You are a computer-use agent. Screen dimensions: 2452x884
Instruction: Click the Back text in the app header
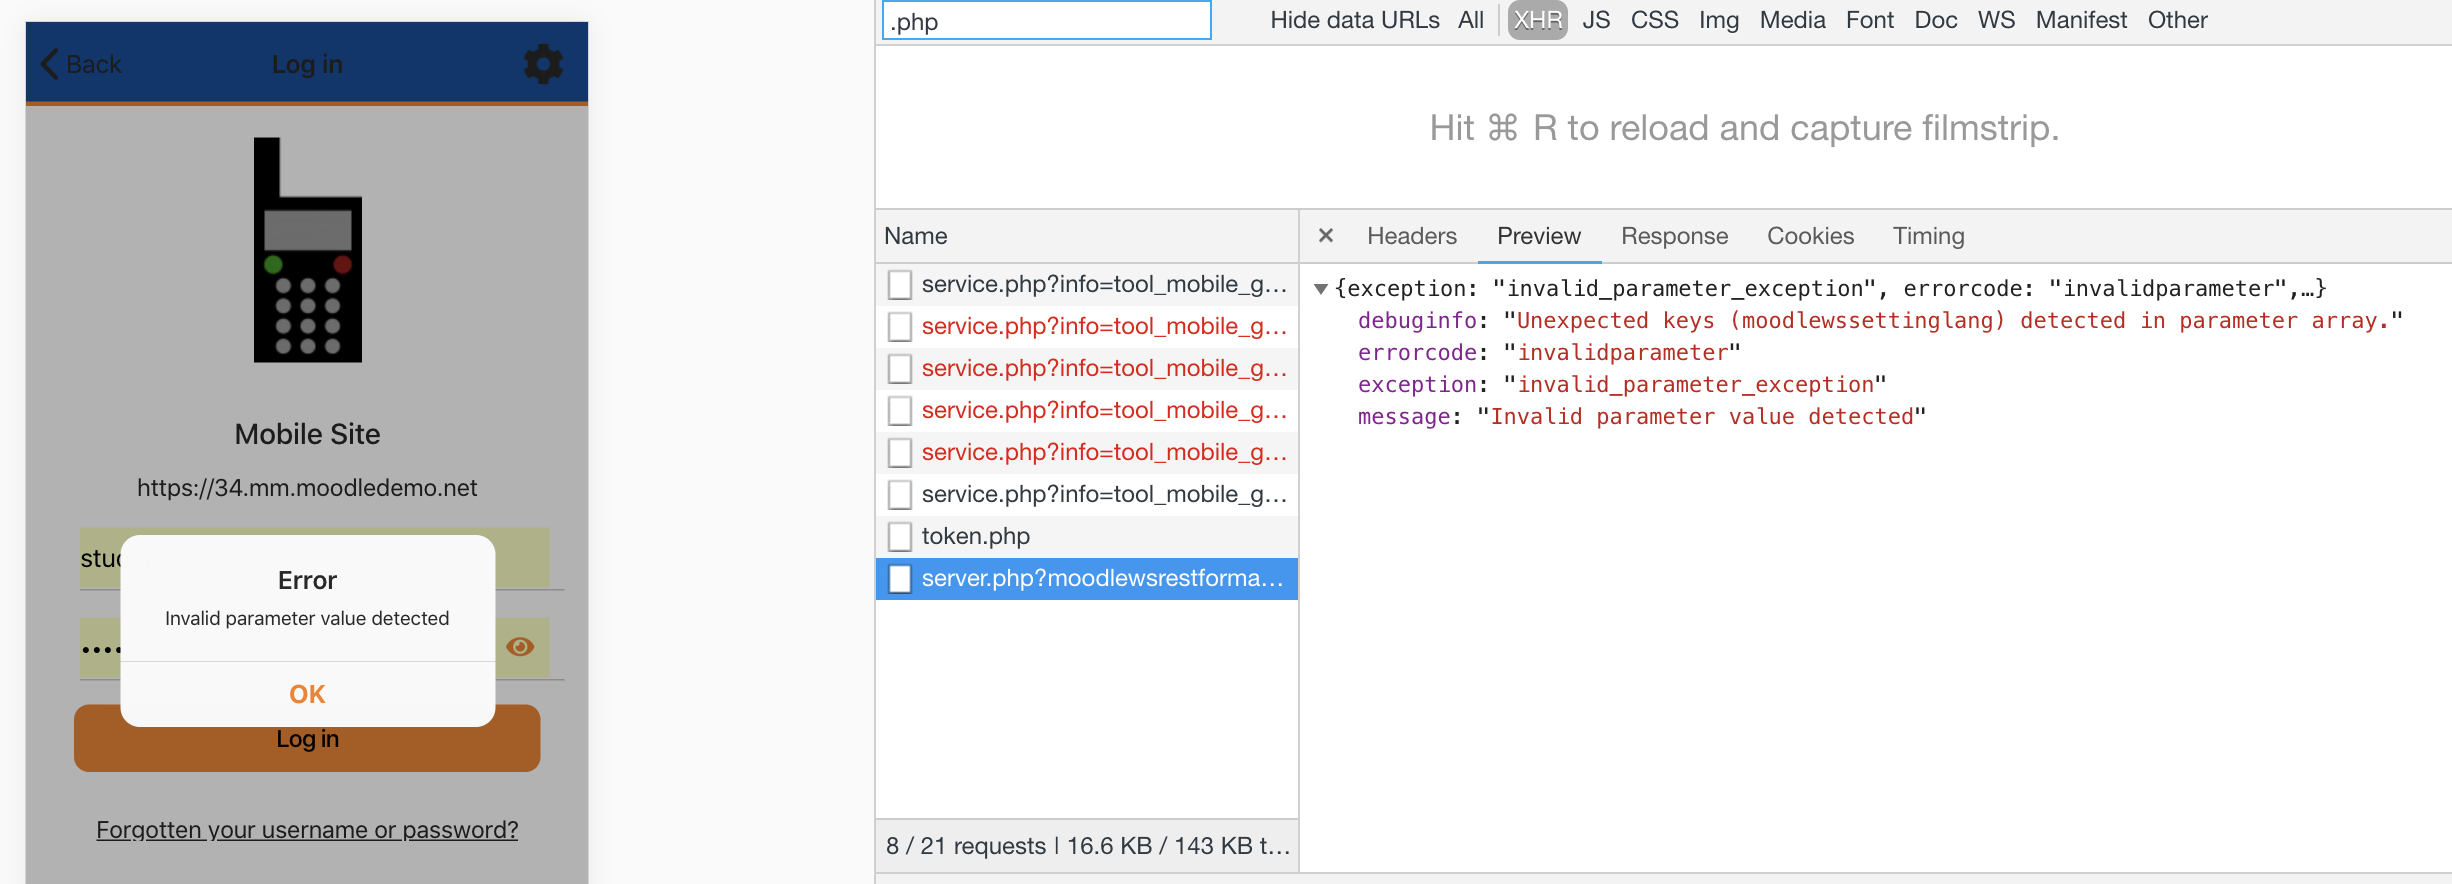(93, 64)
